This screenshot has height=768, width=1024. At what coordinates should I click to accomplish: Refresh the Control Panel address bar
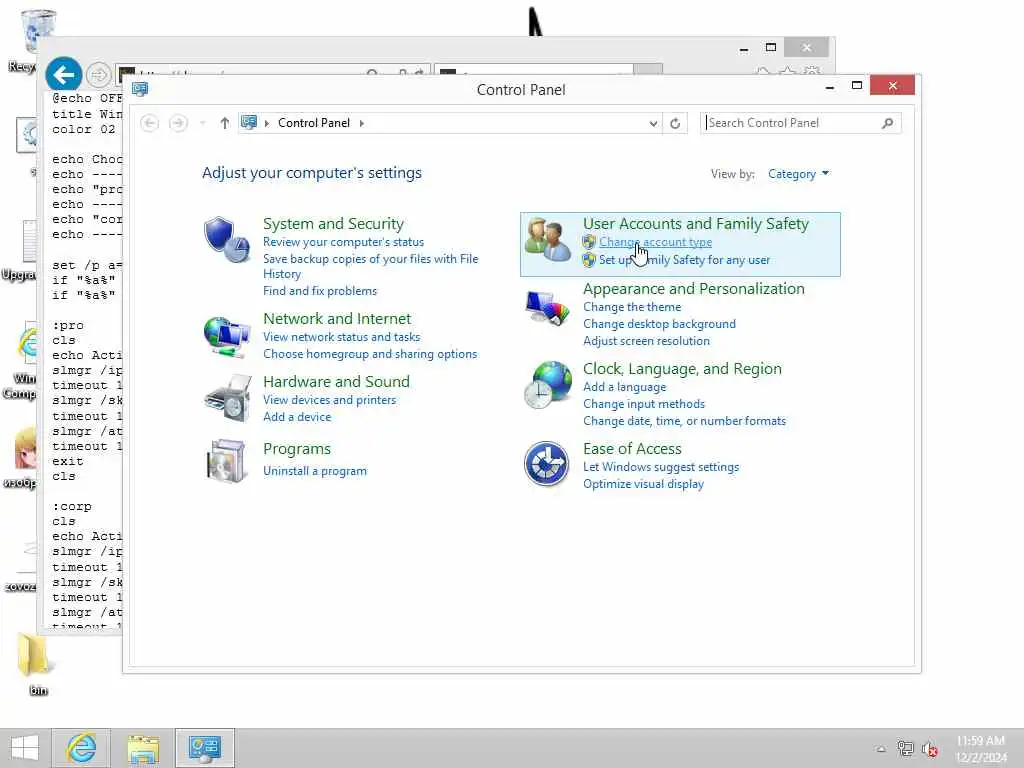675,123
